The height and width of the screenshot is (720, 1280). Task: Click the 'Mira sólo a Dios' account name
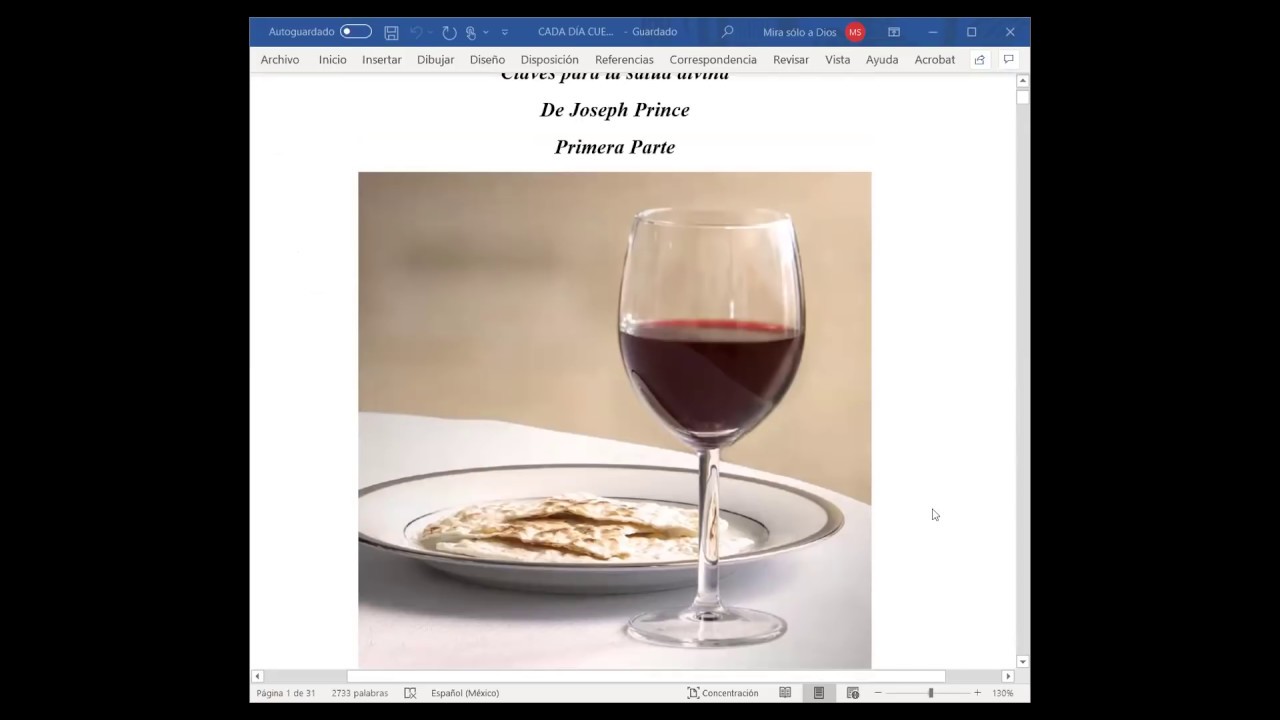pyautogui.click(x=799, y=32)
